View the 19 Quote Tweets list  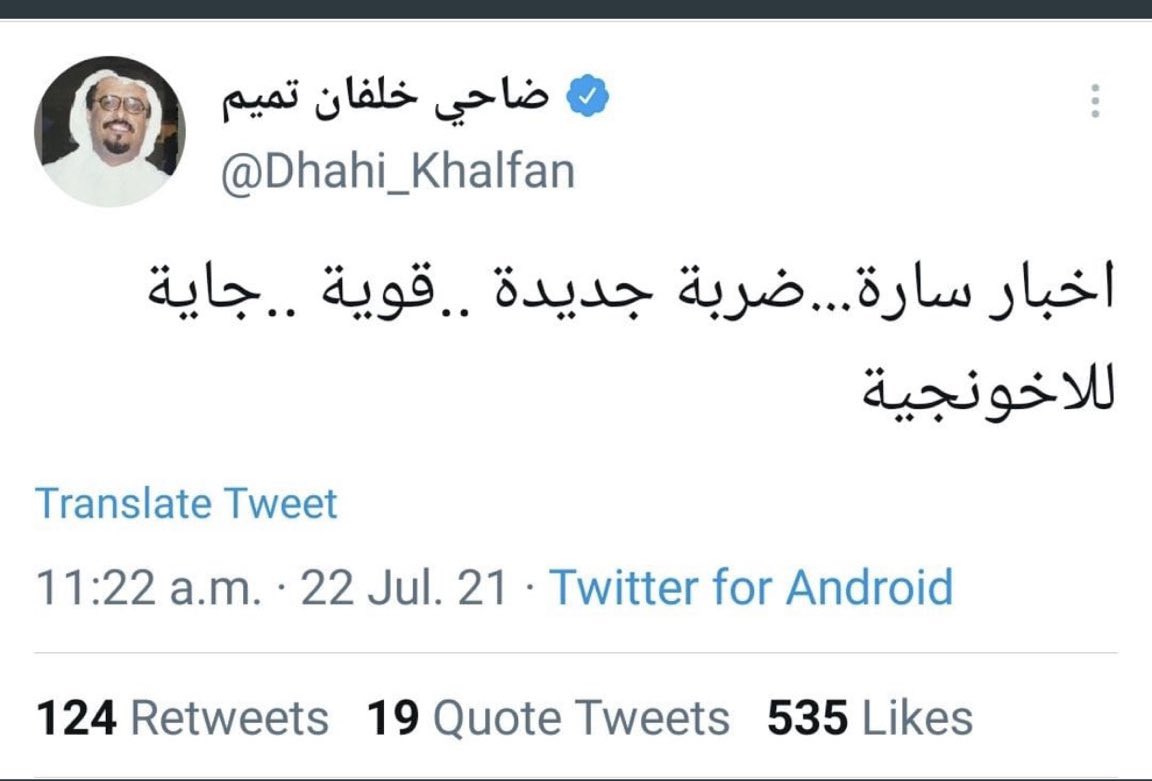click(x=548, y=718)
